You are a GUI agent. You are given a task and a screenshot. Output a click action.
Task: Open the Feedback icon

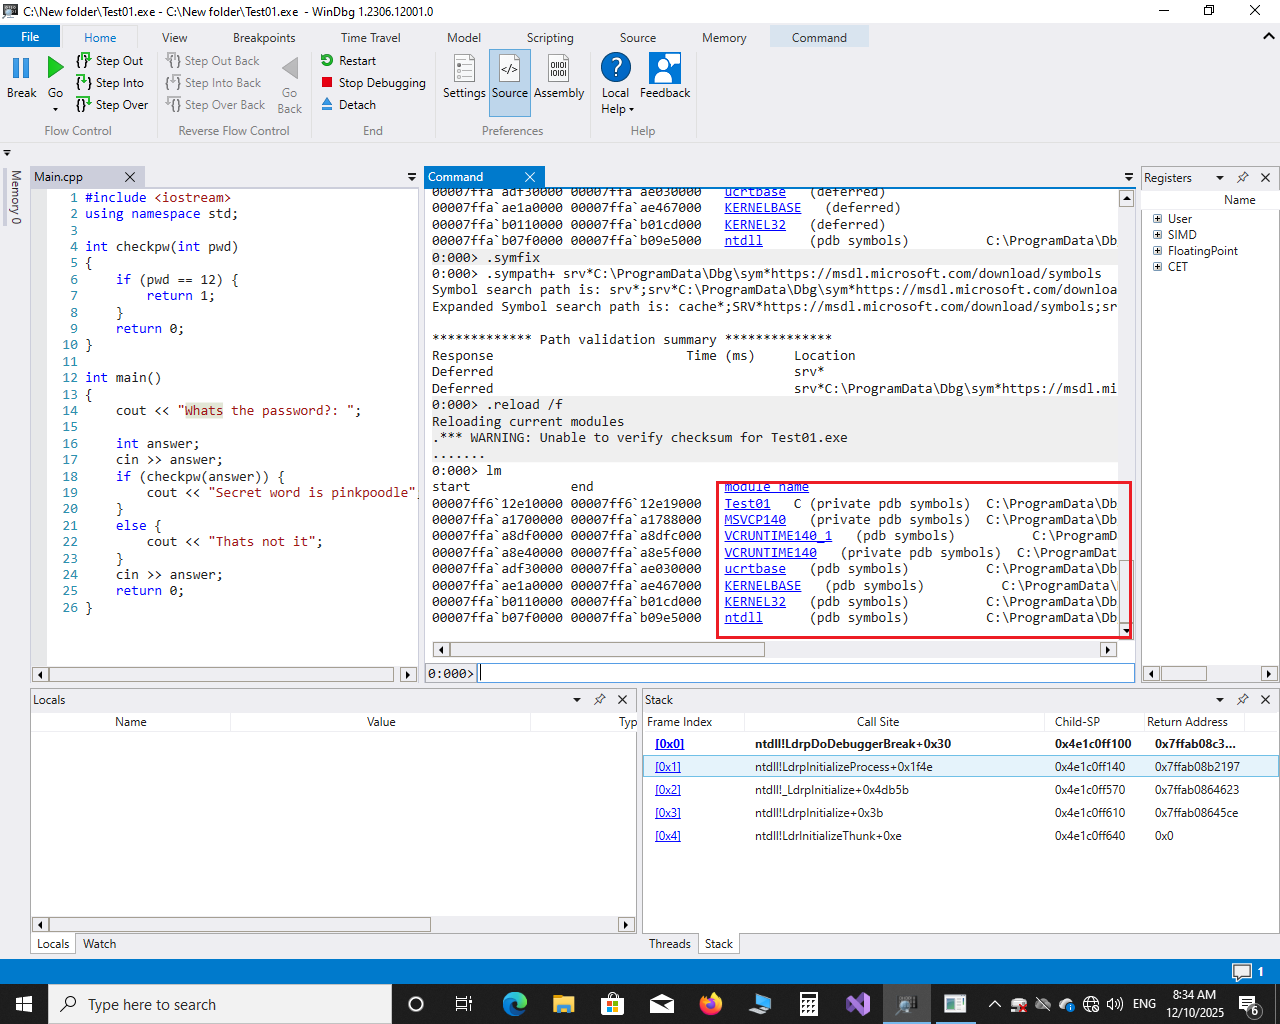click(665, 69)
